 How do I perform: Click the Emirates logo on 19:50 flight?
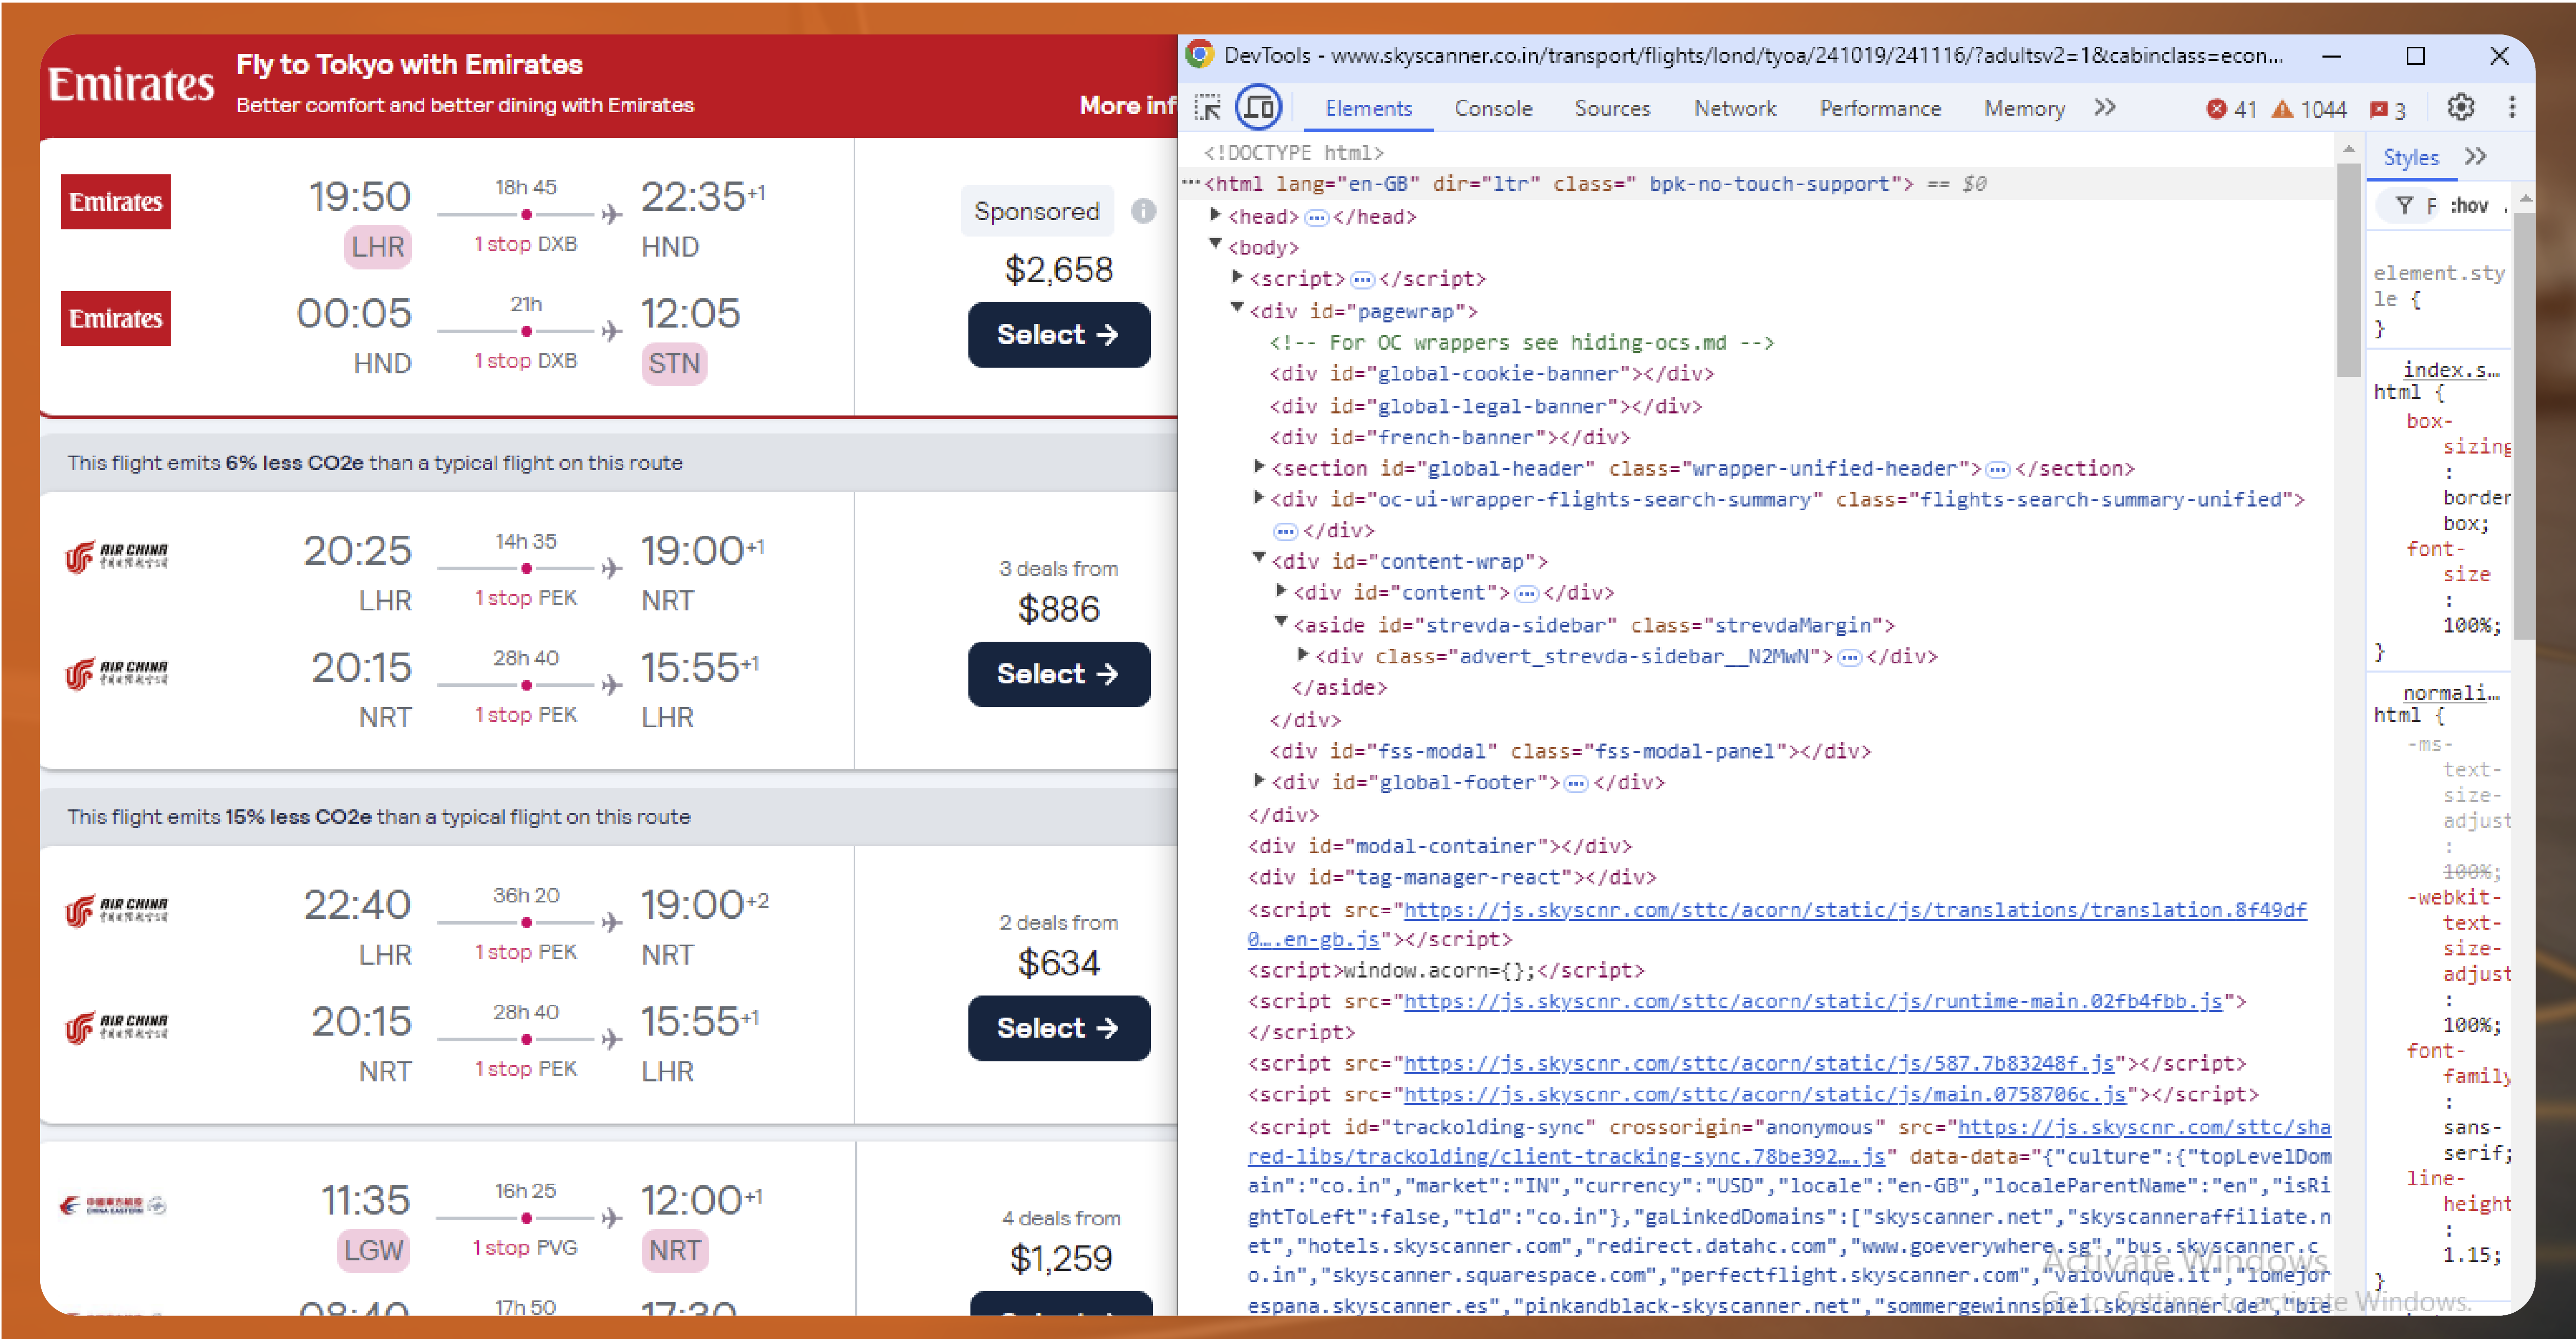116,202
